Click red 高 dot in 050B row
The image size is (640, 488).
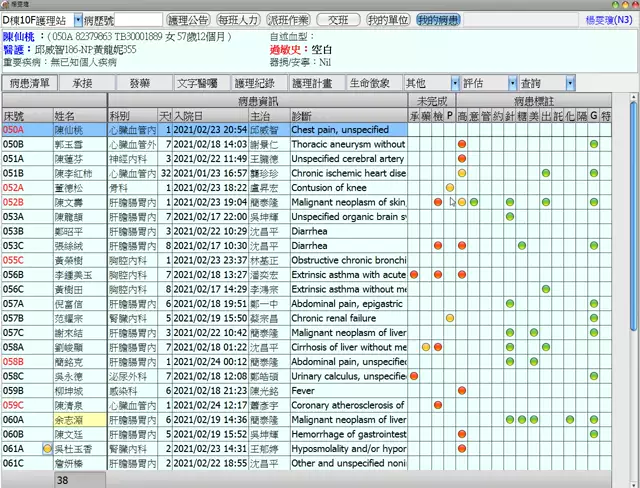tap(462, 144)
